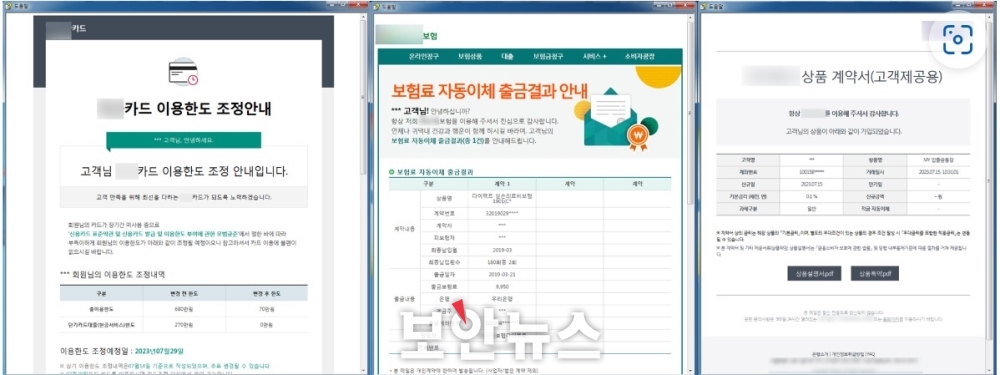Viewport: 1000px width, 375px height.
Task: Click the credit card icon graphic
Action: pos(184,73)
